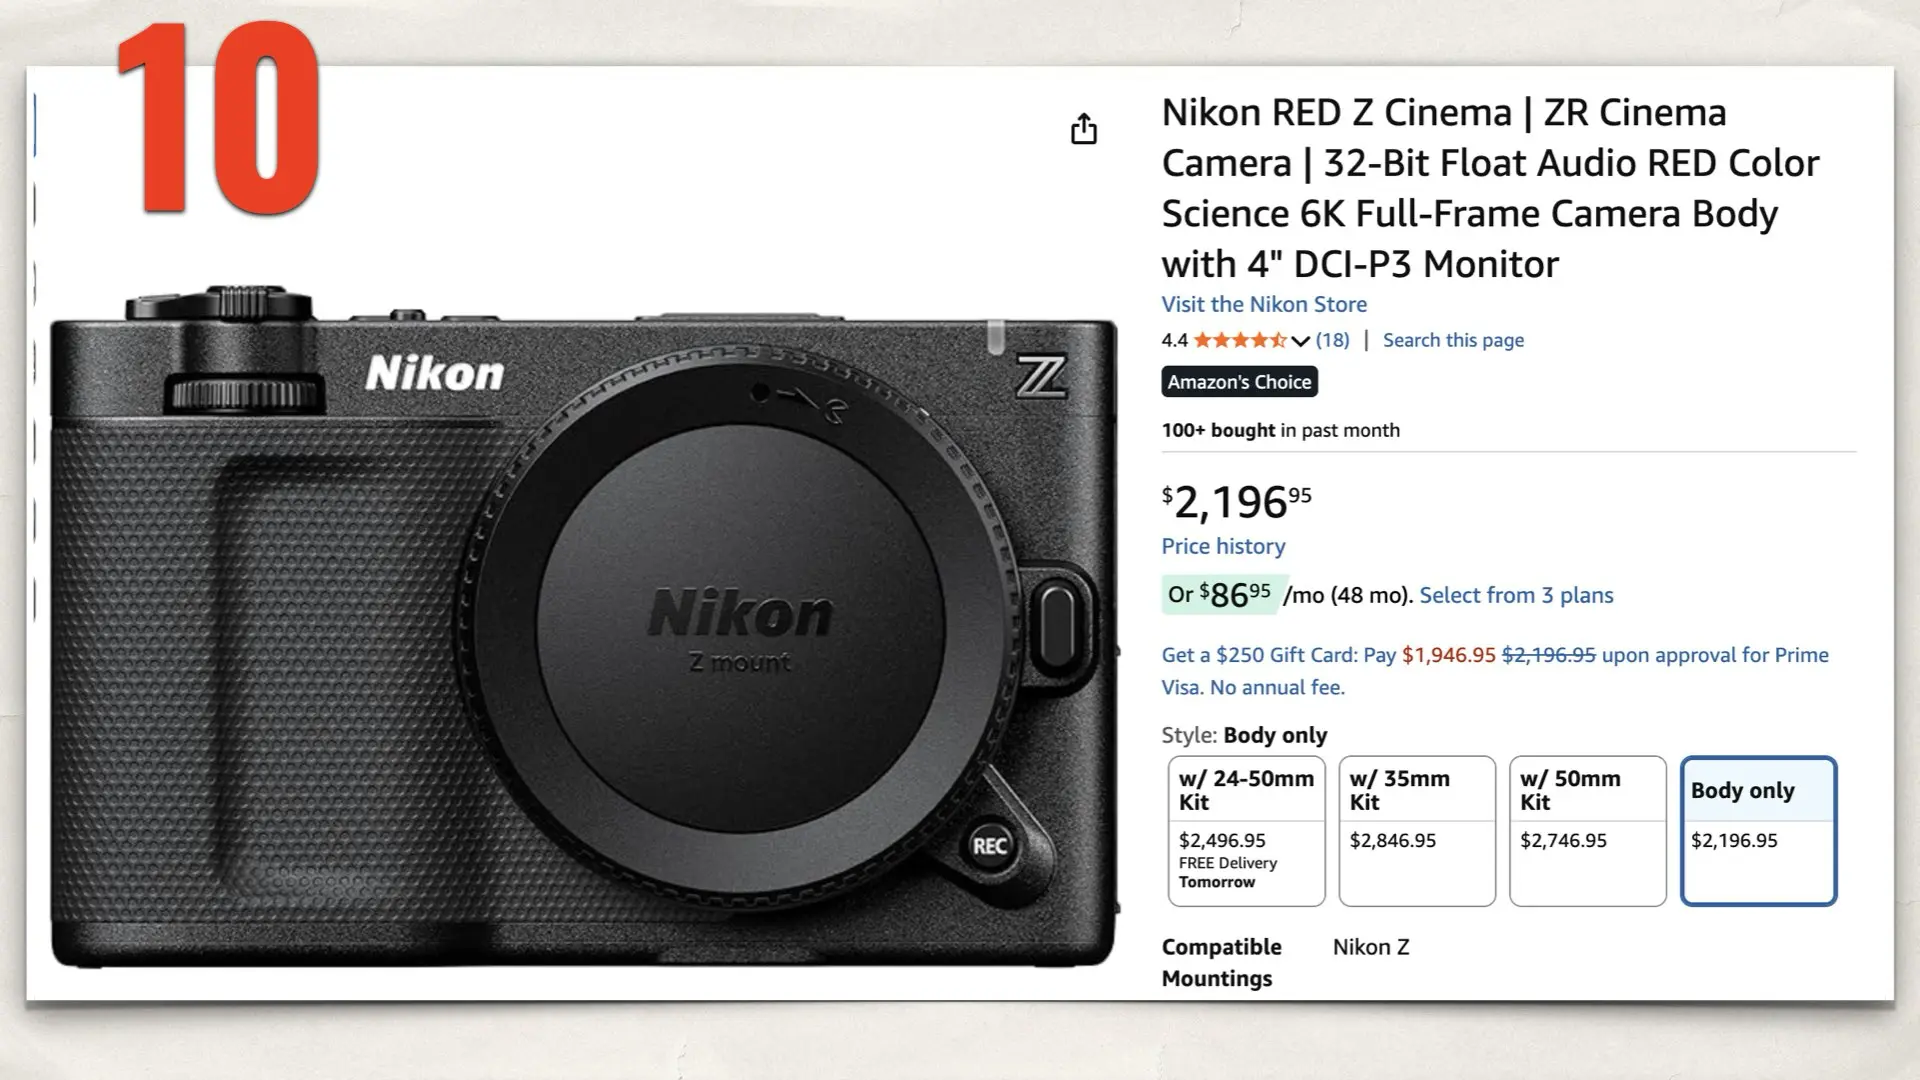The height and width of the screenshot is (1080, 1920).
Task: Select the w/ 35mm Kit style option
Action: [1416, 830]
